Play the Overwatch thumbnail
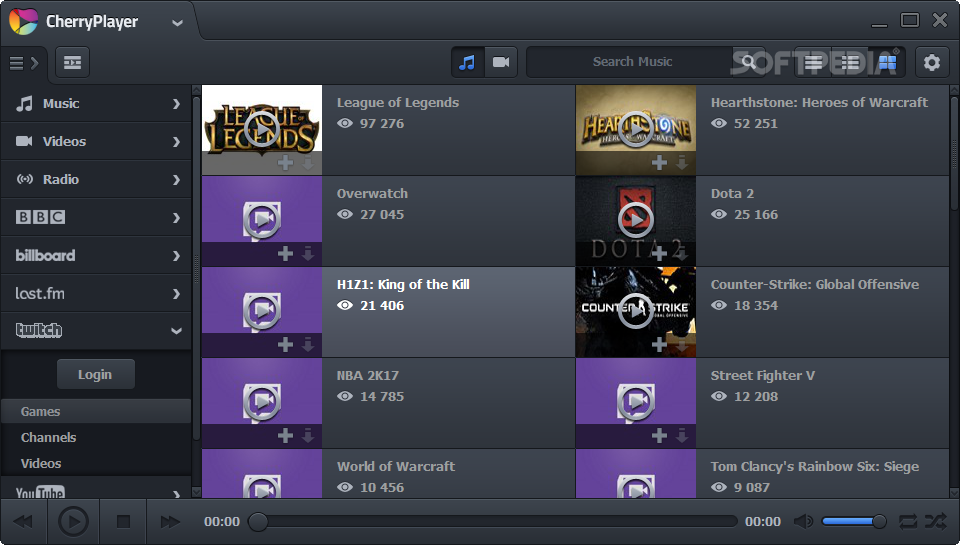This screenshot has height=545, width=960. [x=261, y=220]
